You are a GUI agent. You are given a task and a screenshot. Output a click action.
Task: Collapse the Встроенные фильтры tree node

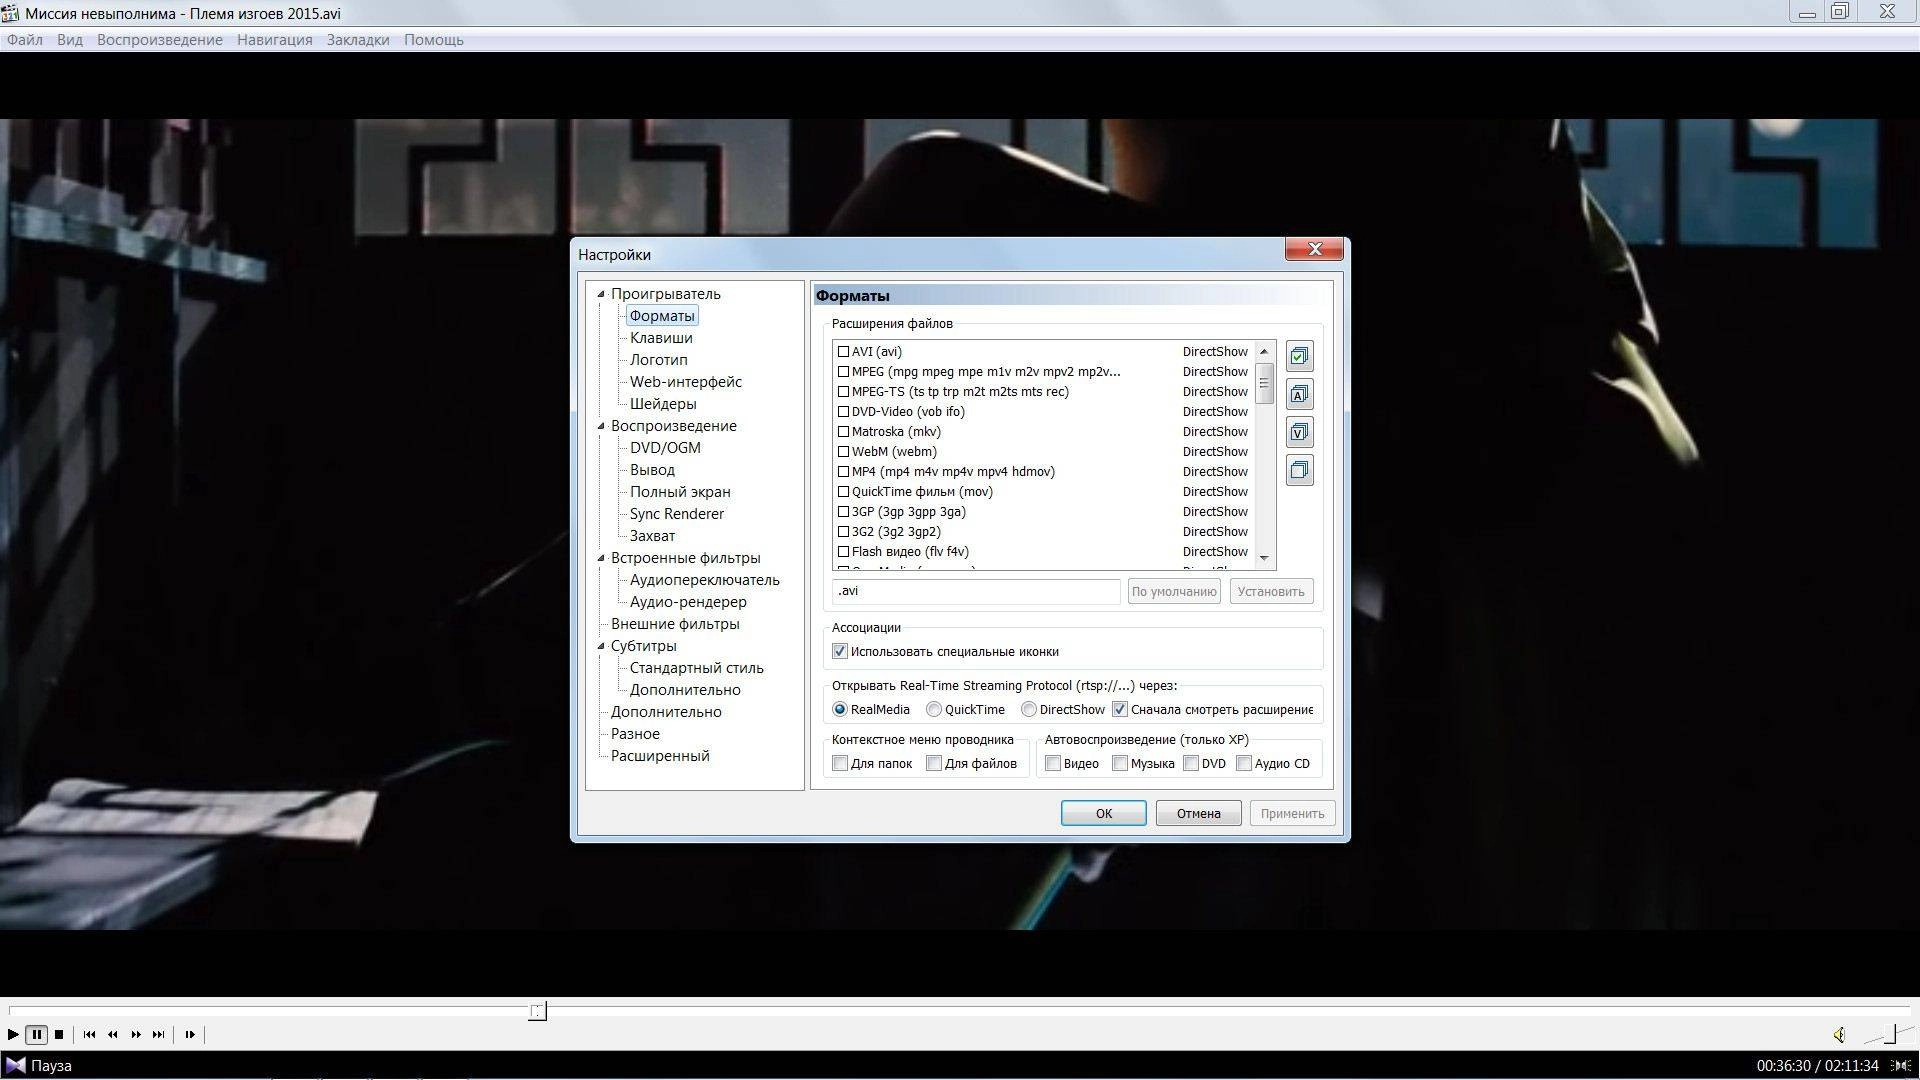(601, 558)
